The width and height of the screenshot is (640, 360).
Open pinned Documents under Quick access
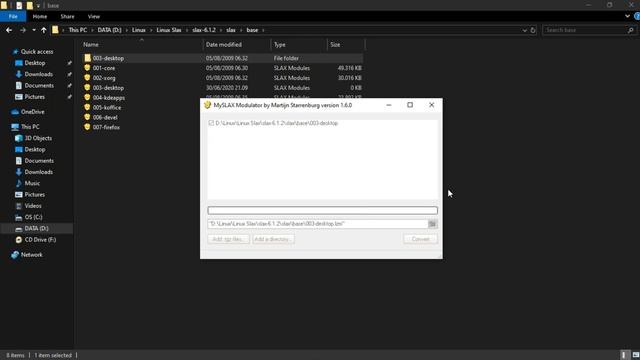(x=39, y=86)
